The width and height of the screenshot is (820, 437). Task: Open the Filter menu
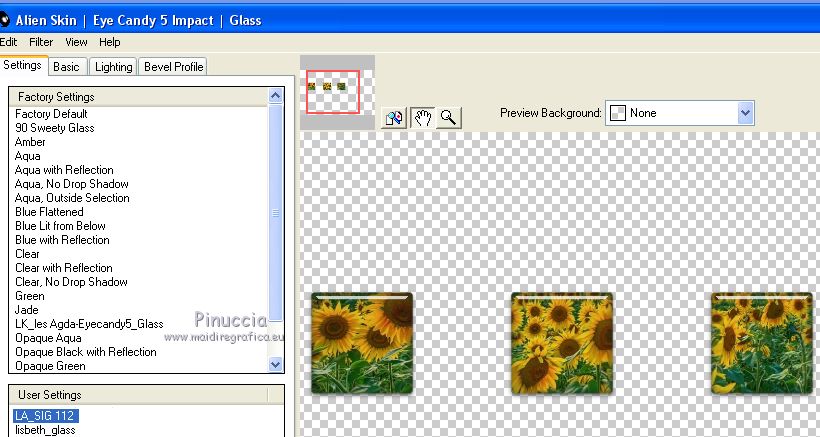[41, 42]
